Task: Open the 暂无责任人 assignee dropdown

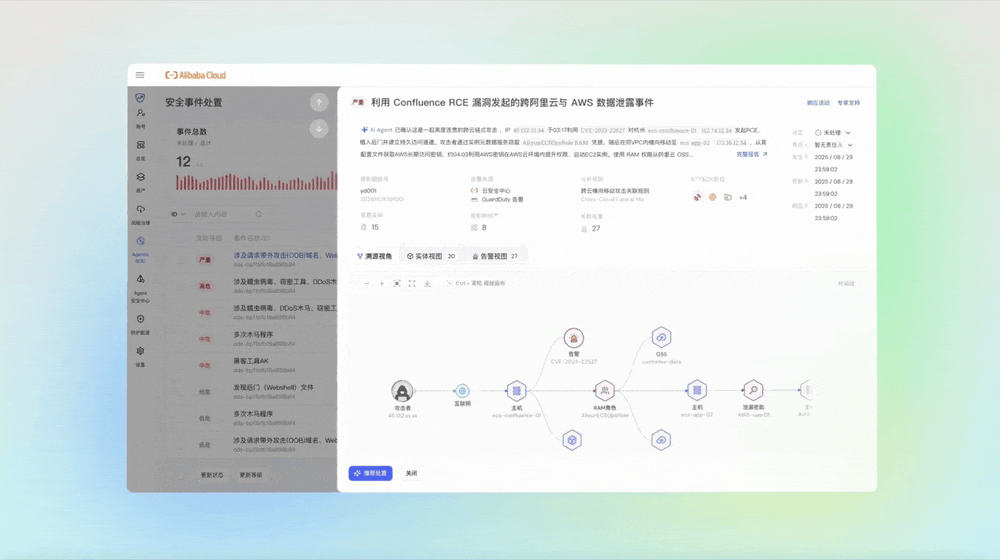Action: tap(834, 145)
